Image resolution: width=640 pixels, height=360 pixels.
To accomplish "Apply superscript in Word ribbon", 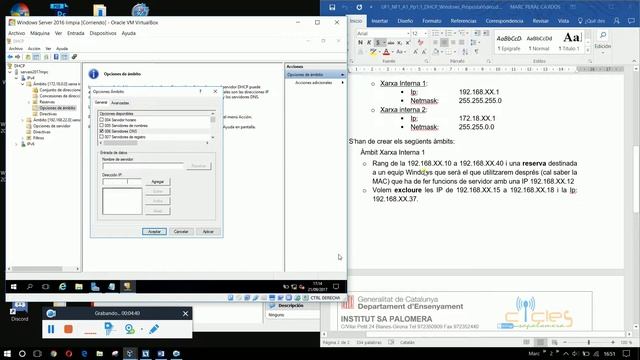I will coord(408,42).
